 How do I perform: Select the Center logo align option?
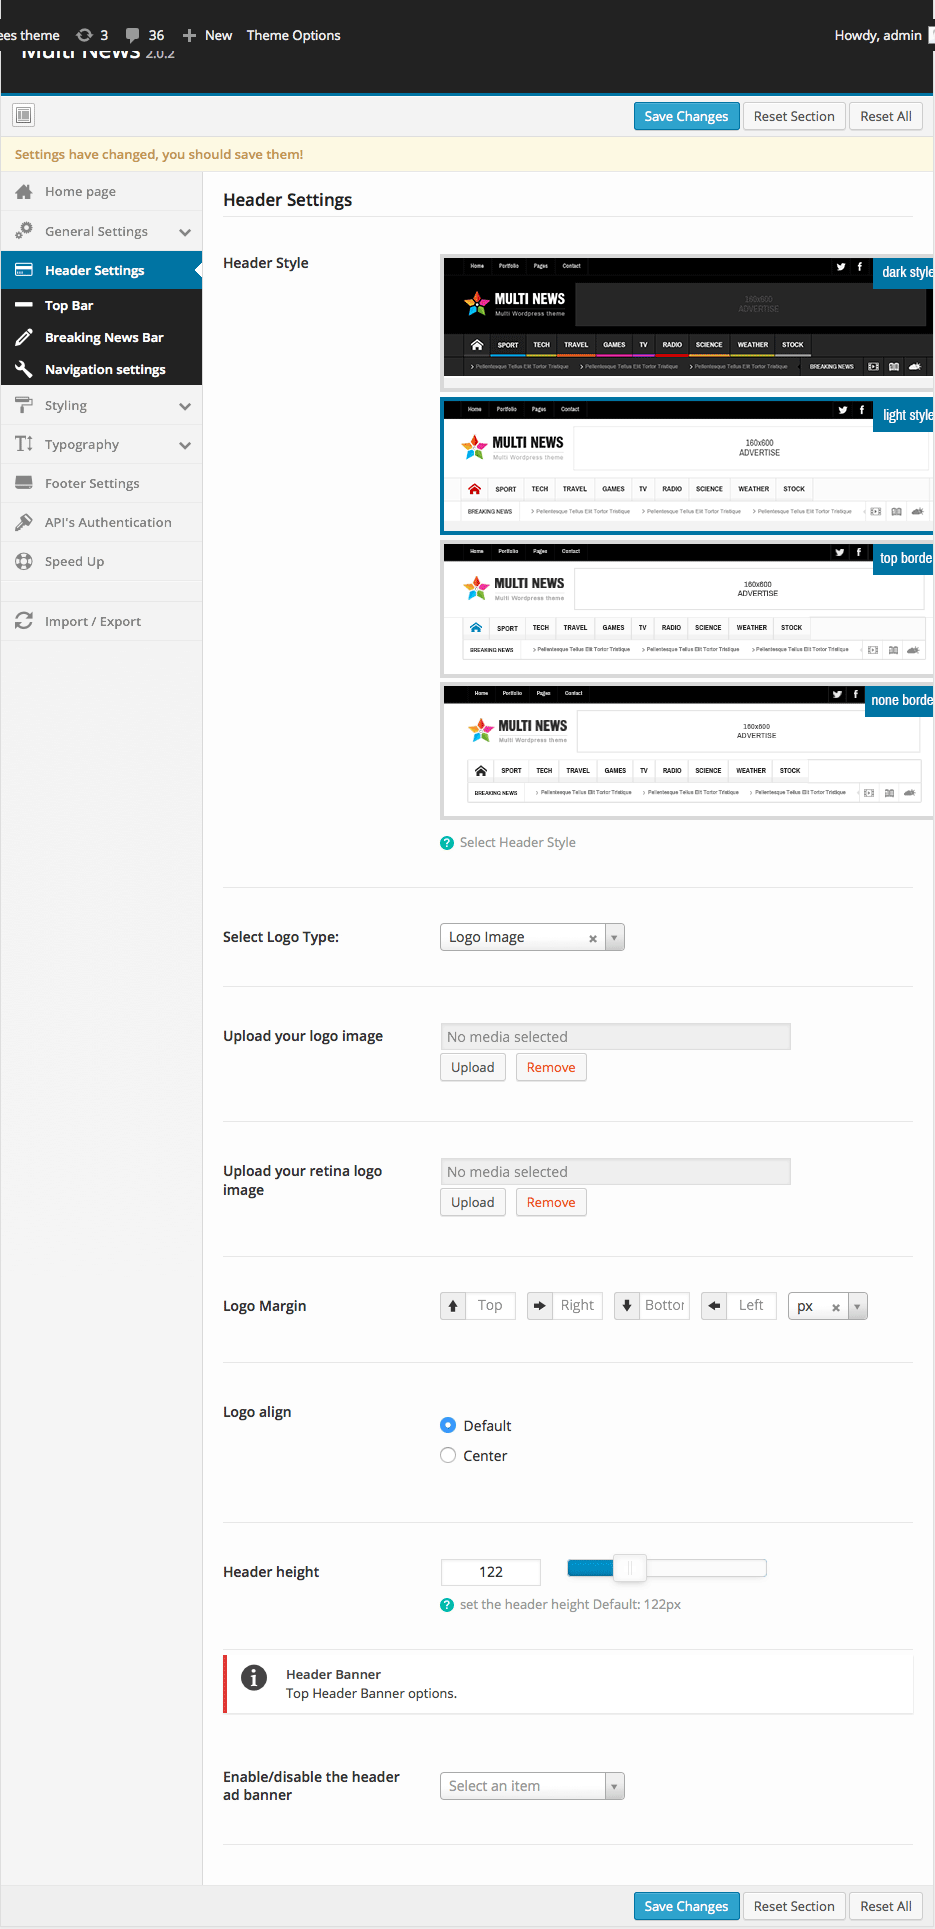[x=448, y=1455]
